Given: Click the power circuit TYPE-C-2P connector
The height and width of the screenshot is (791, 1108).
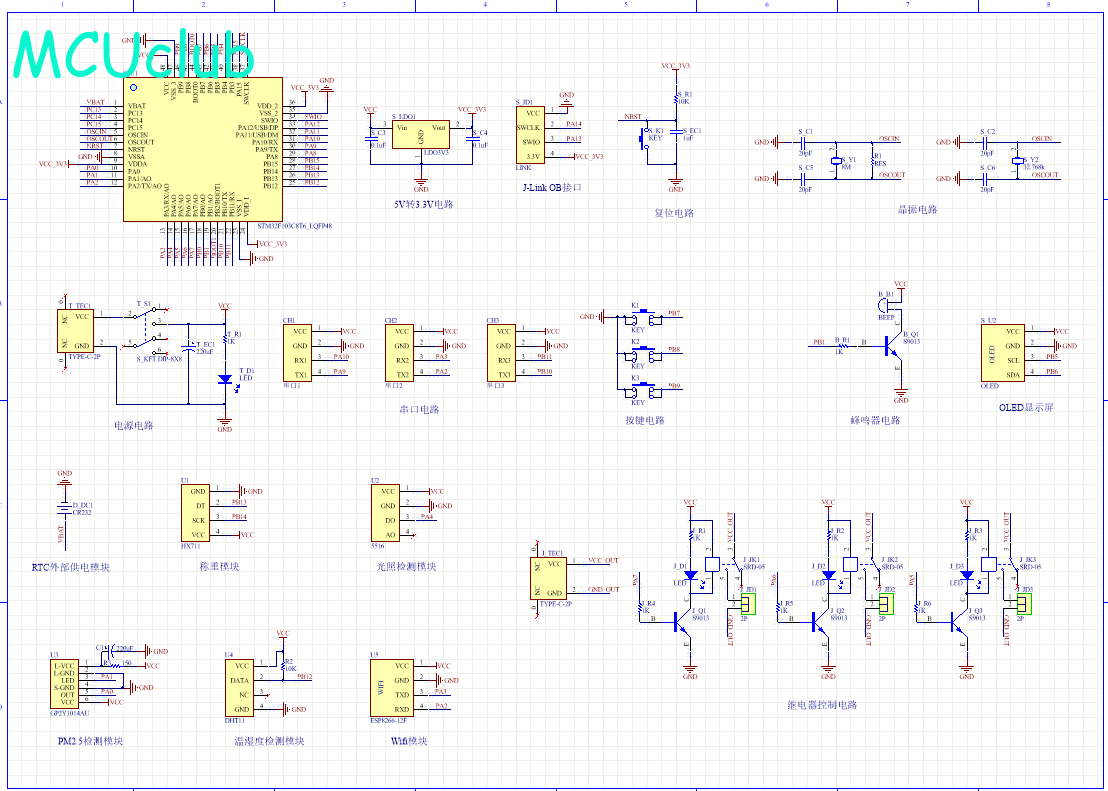Looking at the screenshot, I should pyautogui.click(x=77, y=330).
